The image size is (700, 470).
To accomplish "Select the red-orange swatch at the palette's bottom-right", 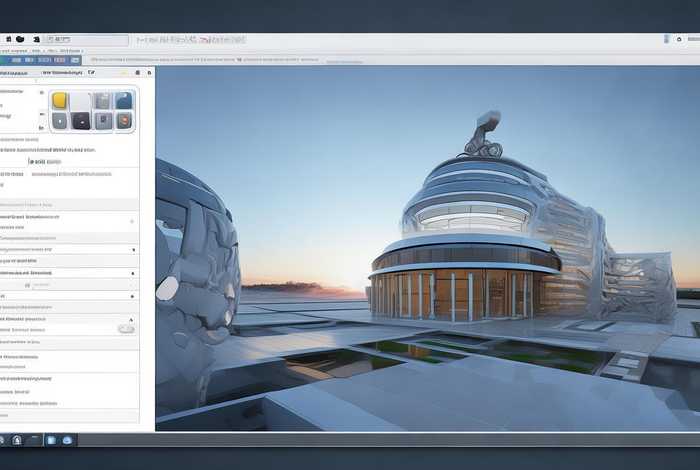I will 124,121.
